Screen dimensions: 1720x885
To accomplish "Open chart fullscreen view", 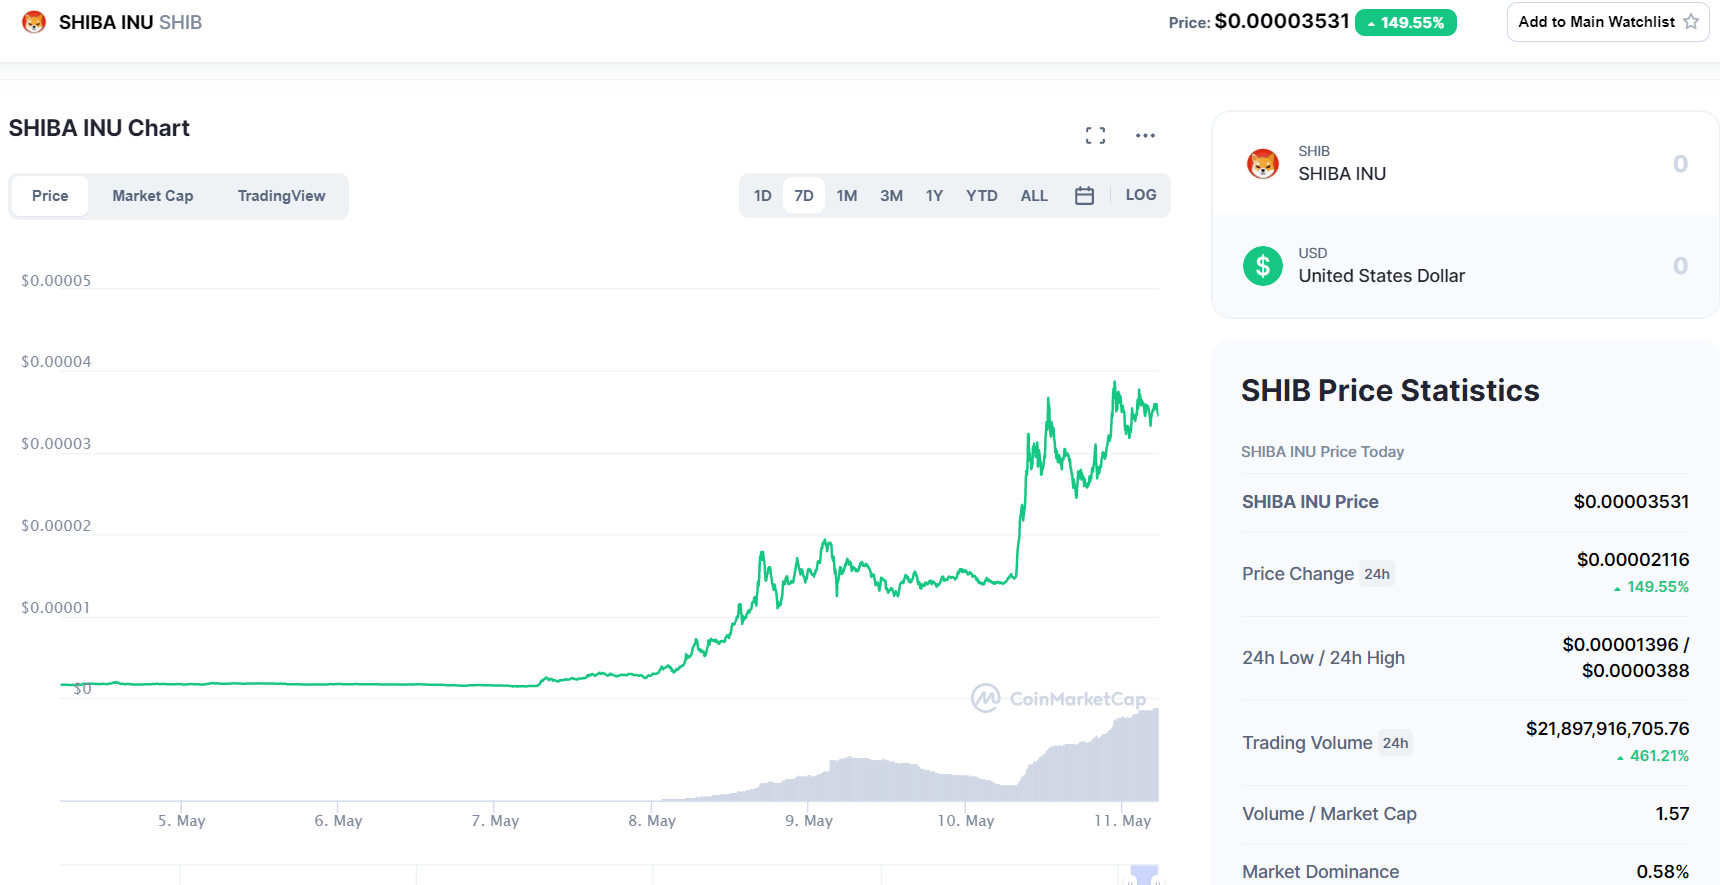I will click(x=1095, y=134).
